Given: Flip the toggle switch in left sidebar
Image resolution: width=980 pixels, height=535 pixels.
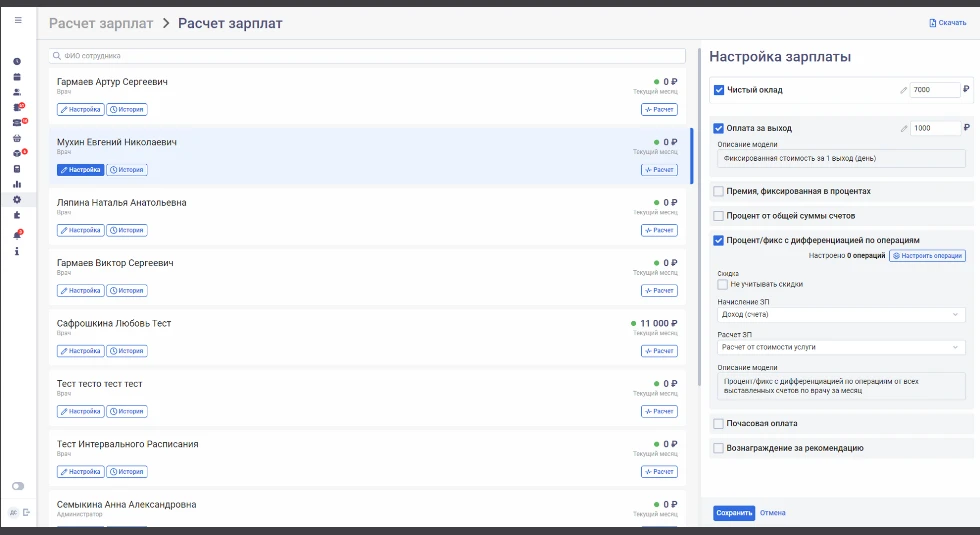Looking at the screenshot, I should point(17,486).
